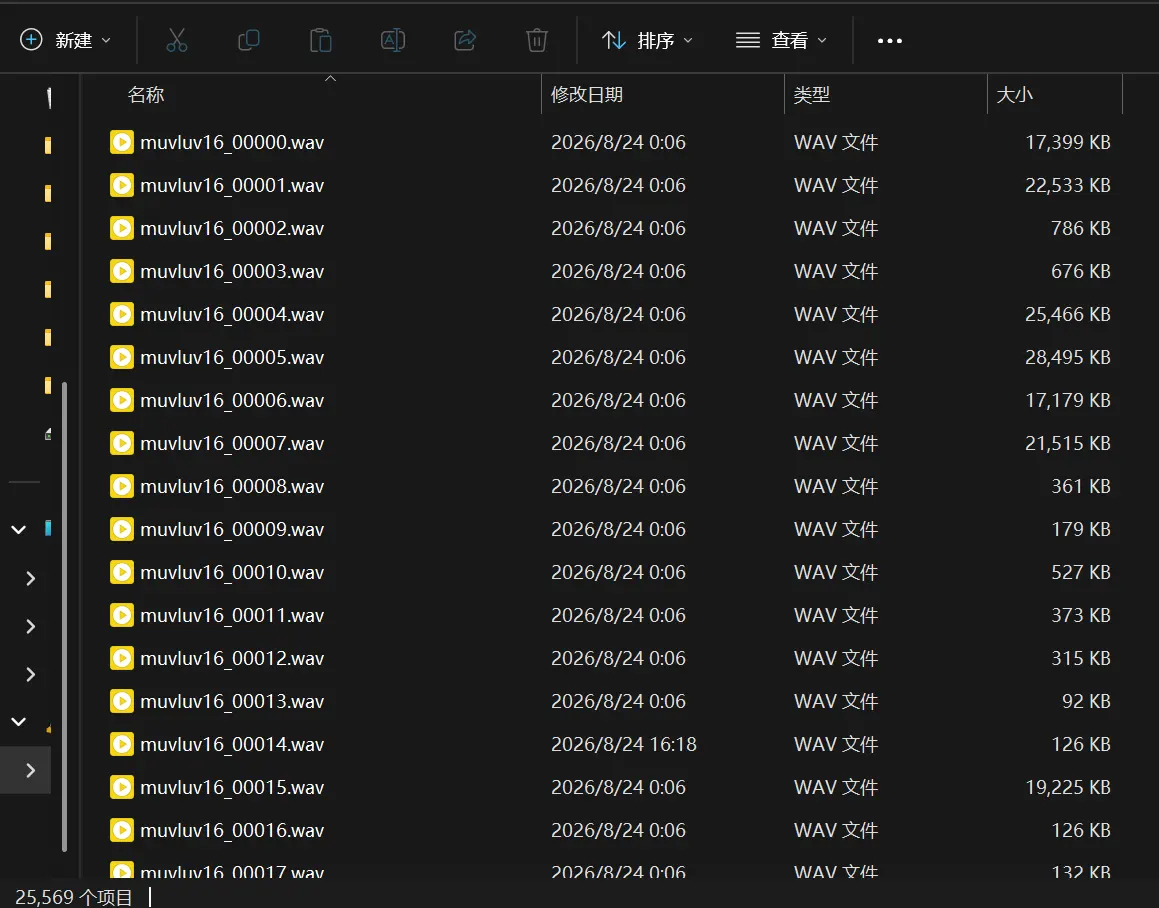Select file name muvluv16_00000.wav
The image size is (1159, 908).
(x=232, y=142)
